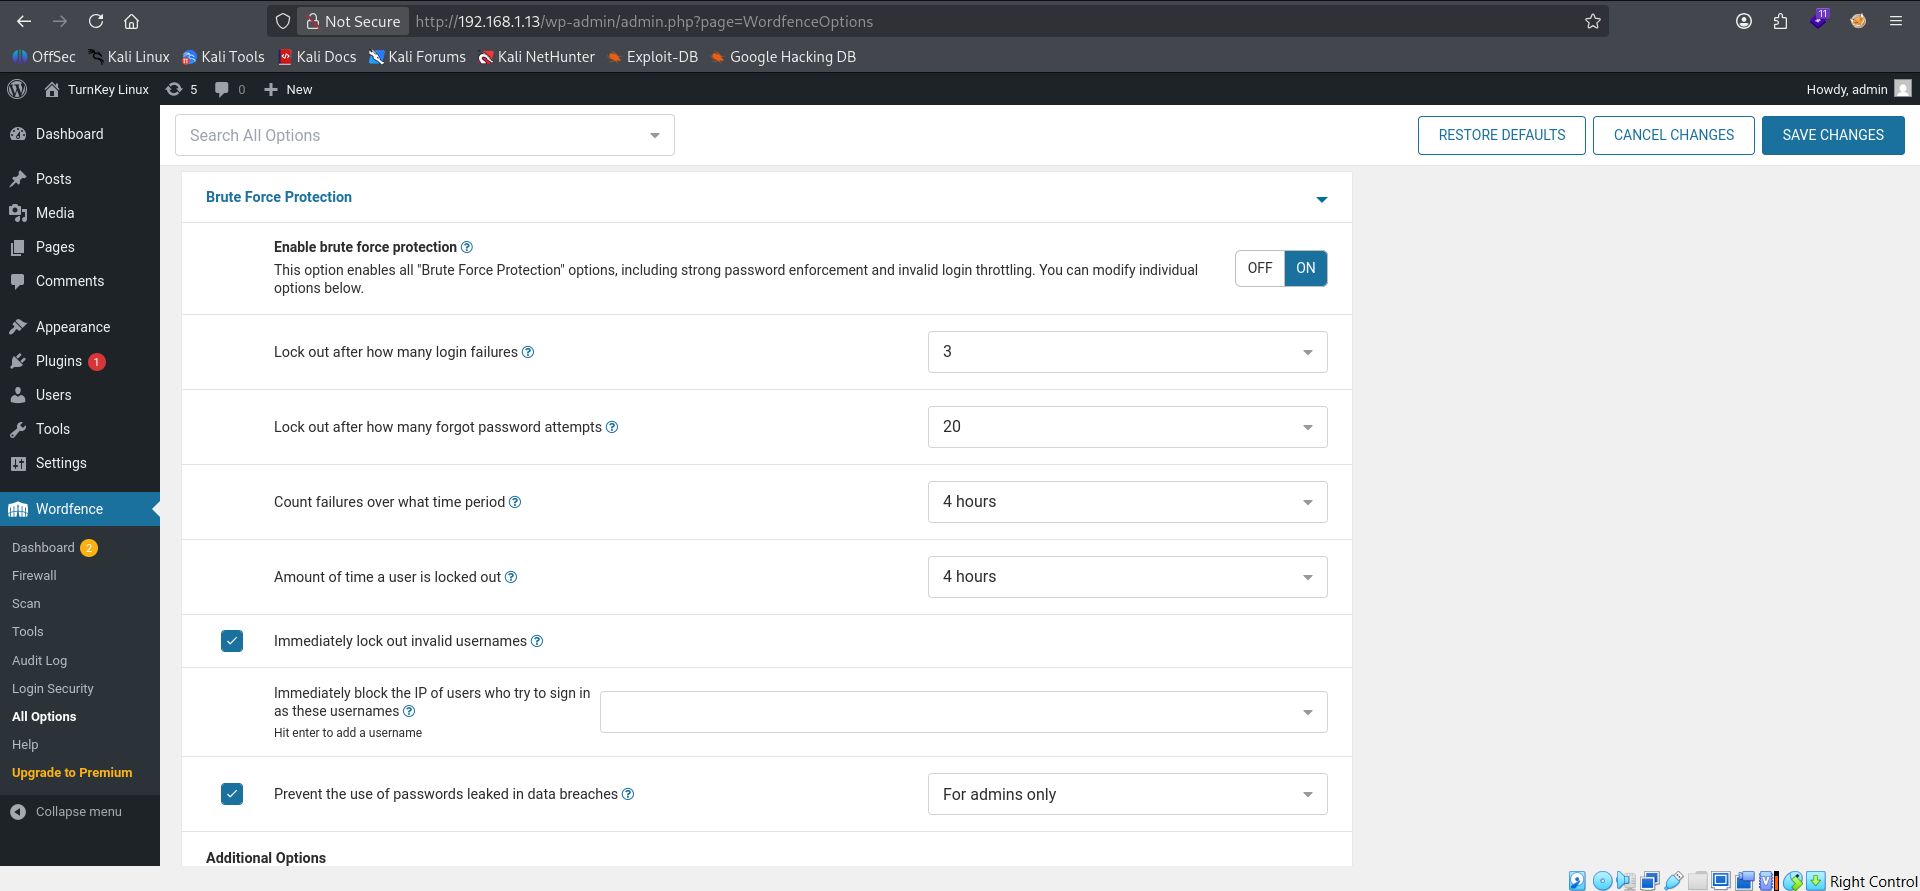Open the WordPress logo menu
This screenshot has width=1920, height=891.
click(x=17, y=89)
